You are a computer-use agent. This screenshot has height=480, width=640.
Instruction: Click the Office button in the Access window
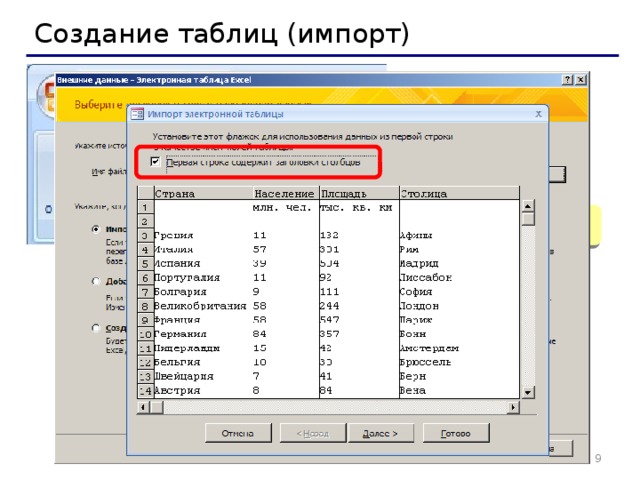tap(46, 97)
